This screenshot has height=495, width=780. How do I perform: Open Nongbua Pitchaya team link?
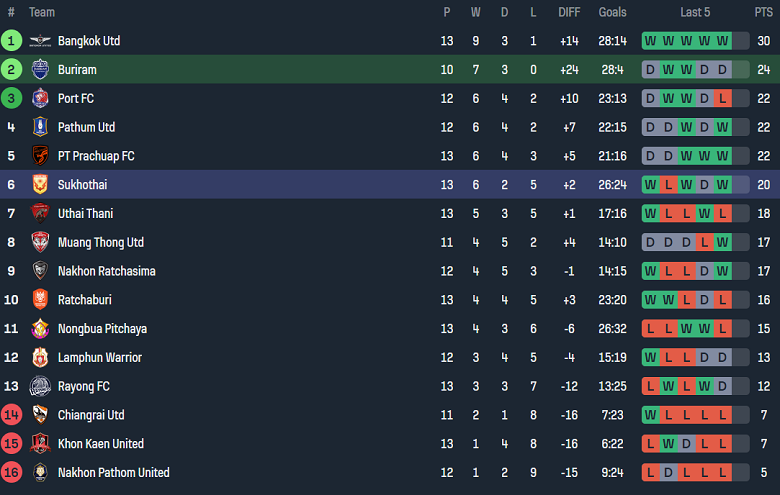103,329
